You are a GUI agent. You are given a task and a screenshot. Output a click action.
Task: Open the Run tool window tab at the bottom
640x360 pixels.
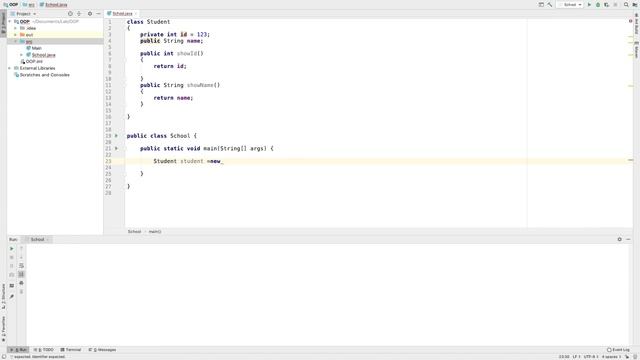click(x=19, y=350)
